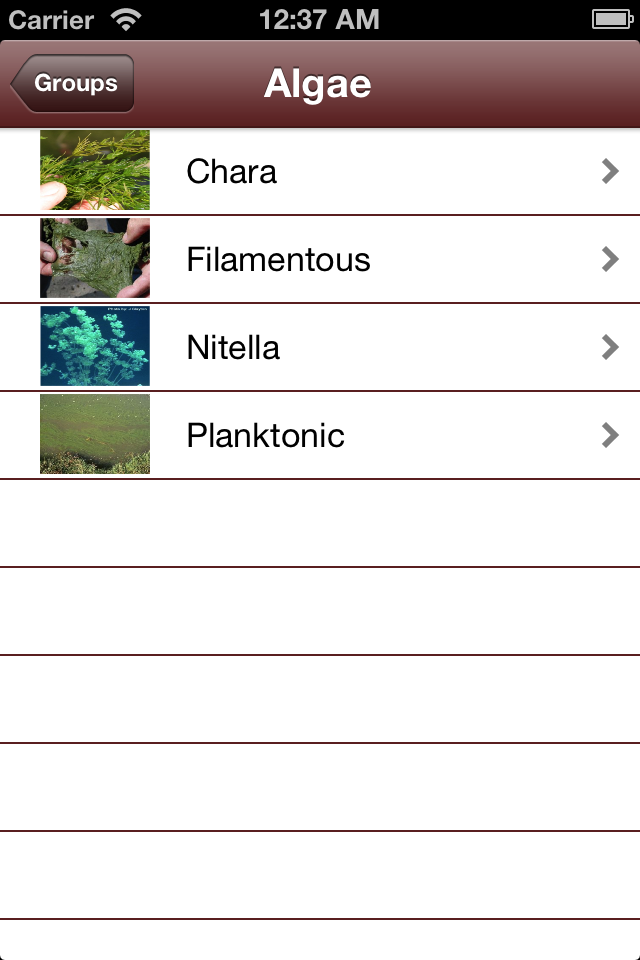Screen dimensions: 640x960
Task: Tap the Wi-Fi signal icon
Action: point(127,19)
